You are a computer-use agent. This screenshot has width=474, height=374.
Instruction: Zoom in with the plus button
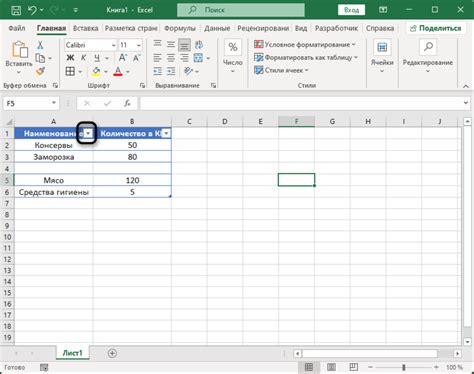click(436, 367)
